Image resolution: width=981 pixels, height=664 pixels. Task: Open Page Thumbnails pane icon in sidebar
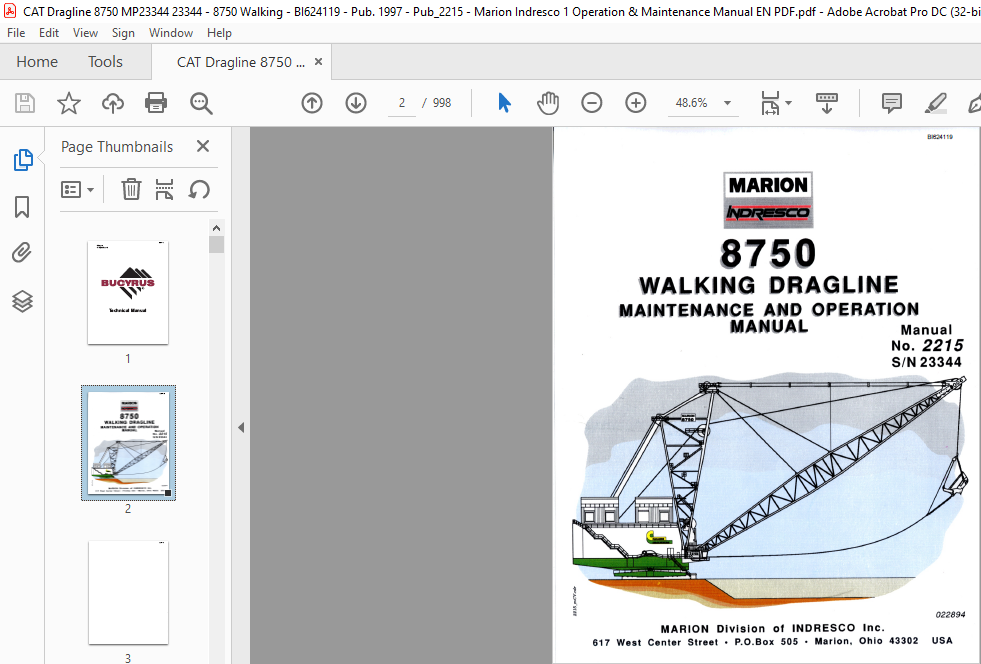click(x=23, y=160)
